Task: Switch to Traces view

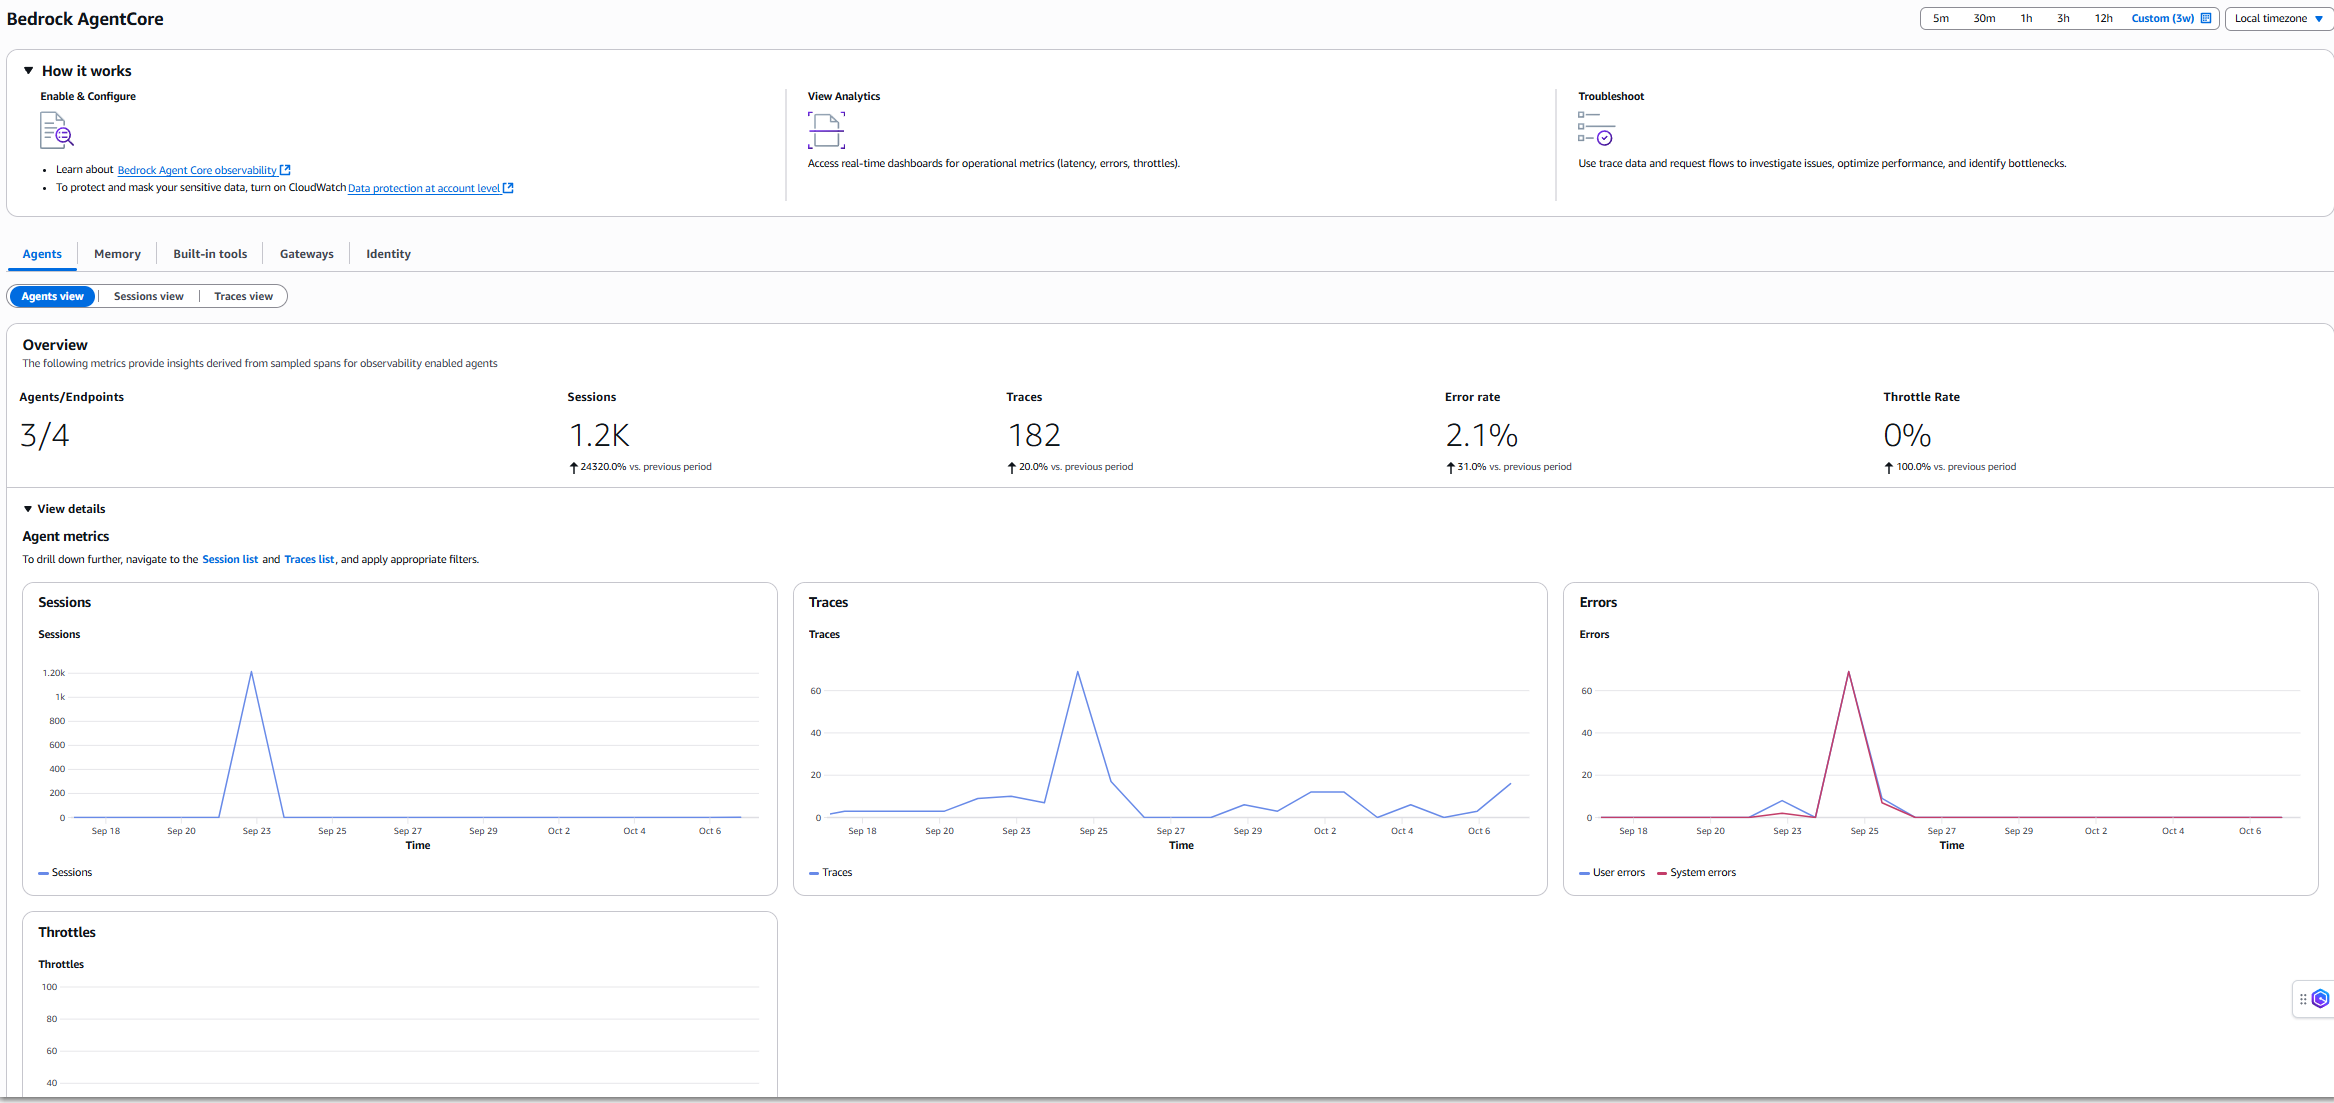Action: coord(243,296)
